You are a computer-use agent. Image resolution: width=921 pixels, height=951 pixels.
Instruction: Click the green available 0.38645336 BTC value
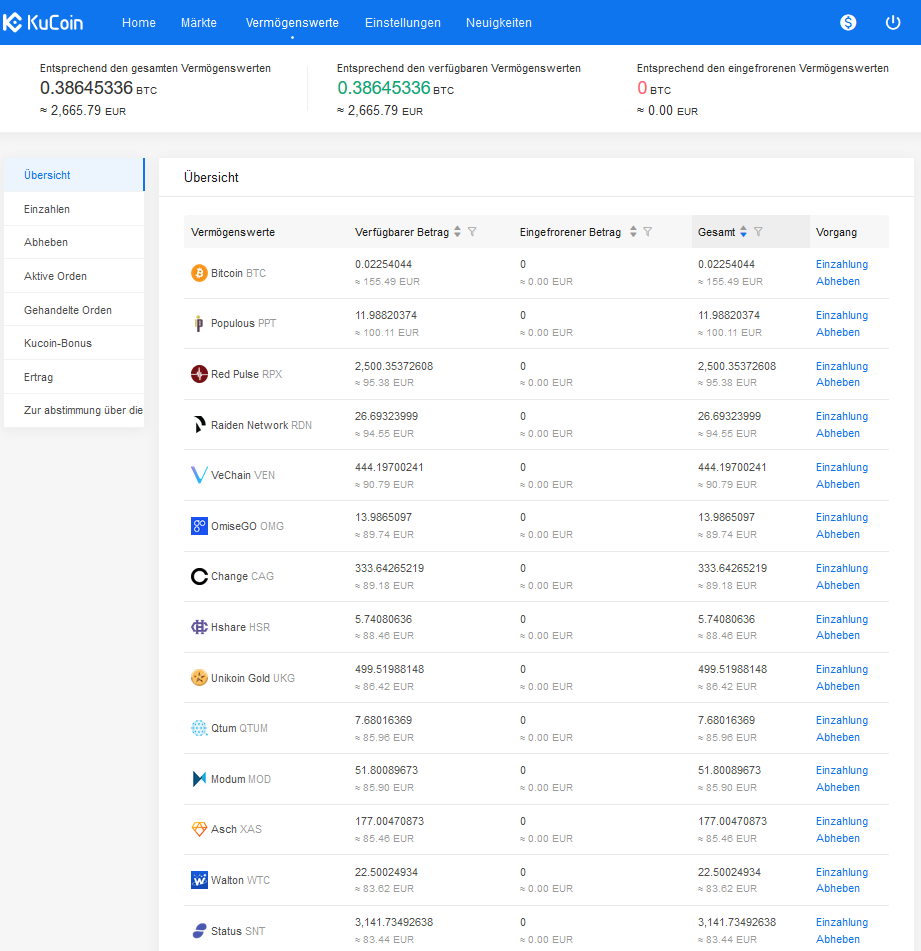(x=395, y=89)
